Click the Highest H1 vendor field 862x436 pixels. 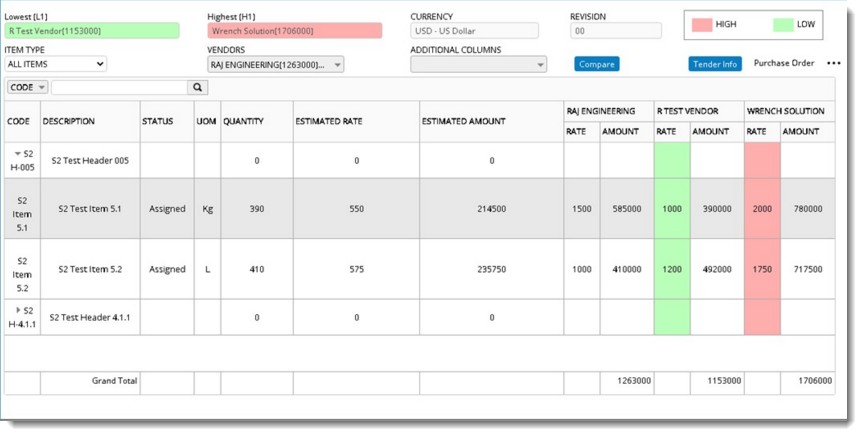point(294,31)
